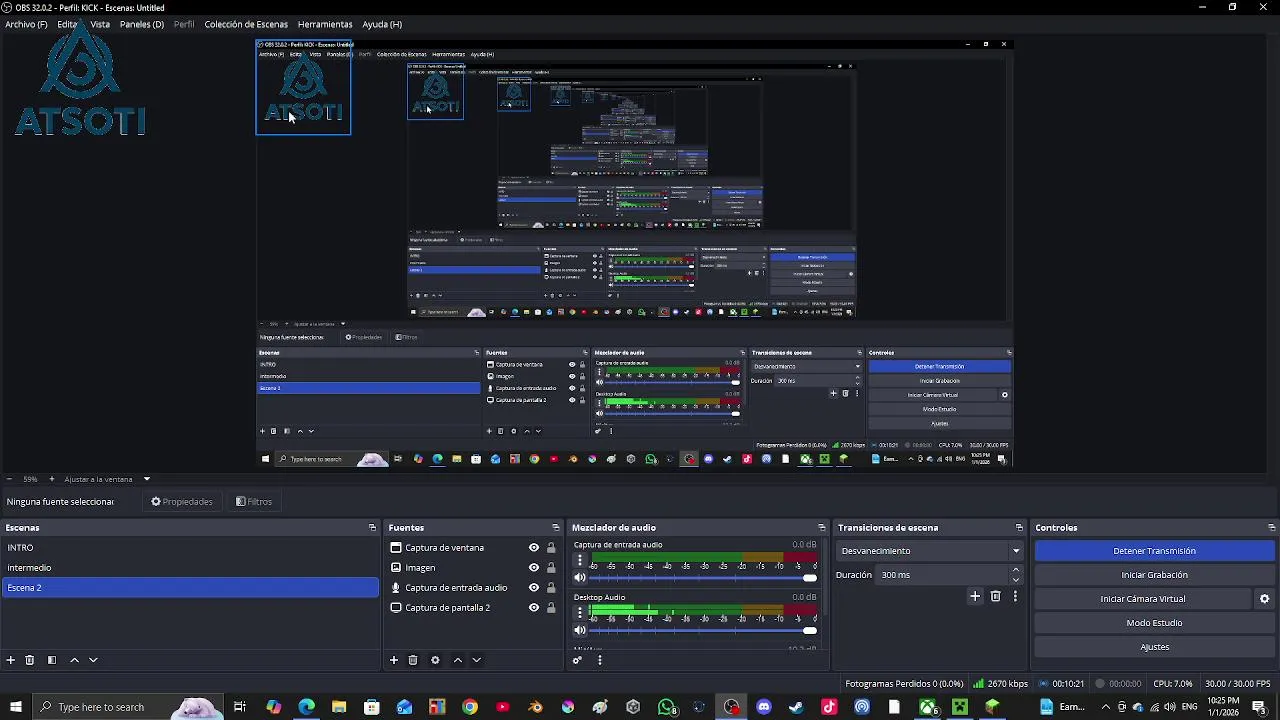Open Paneles (D) menu
Viewport: 1280px width, 720px height.
(x=142, y=24)
